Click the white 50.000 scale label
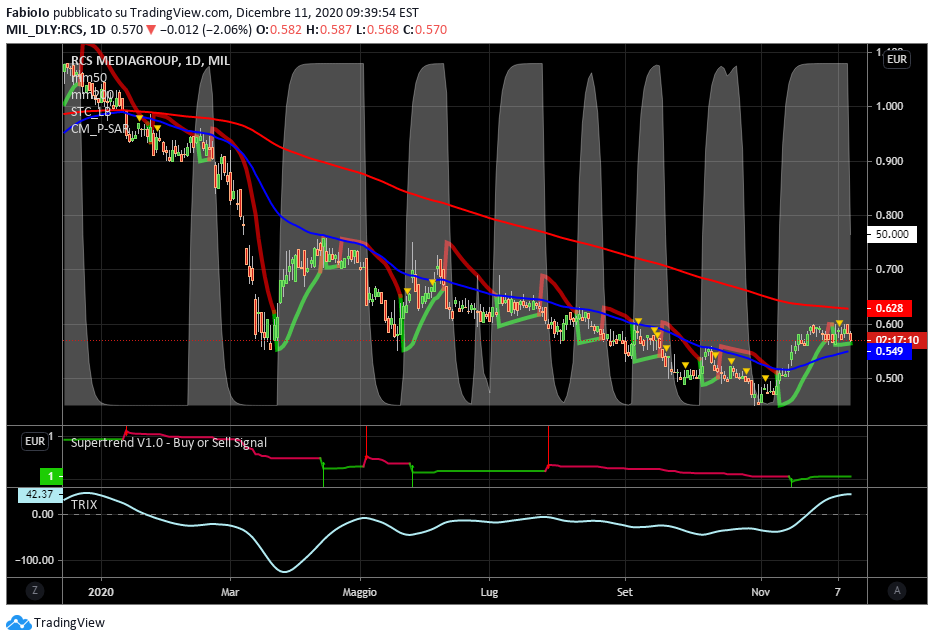This screenshot has height=641, width=934. click(892, 234)
